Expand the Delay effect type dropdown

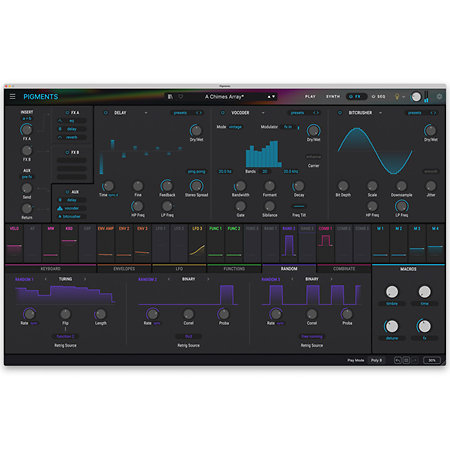pos(146,113)
